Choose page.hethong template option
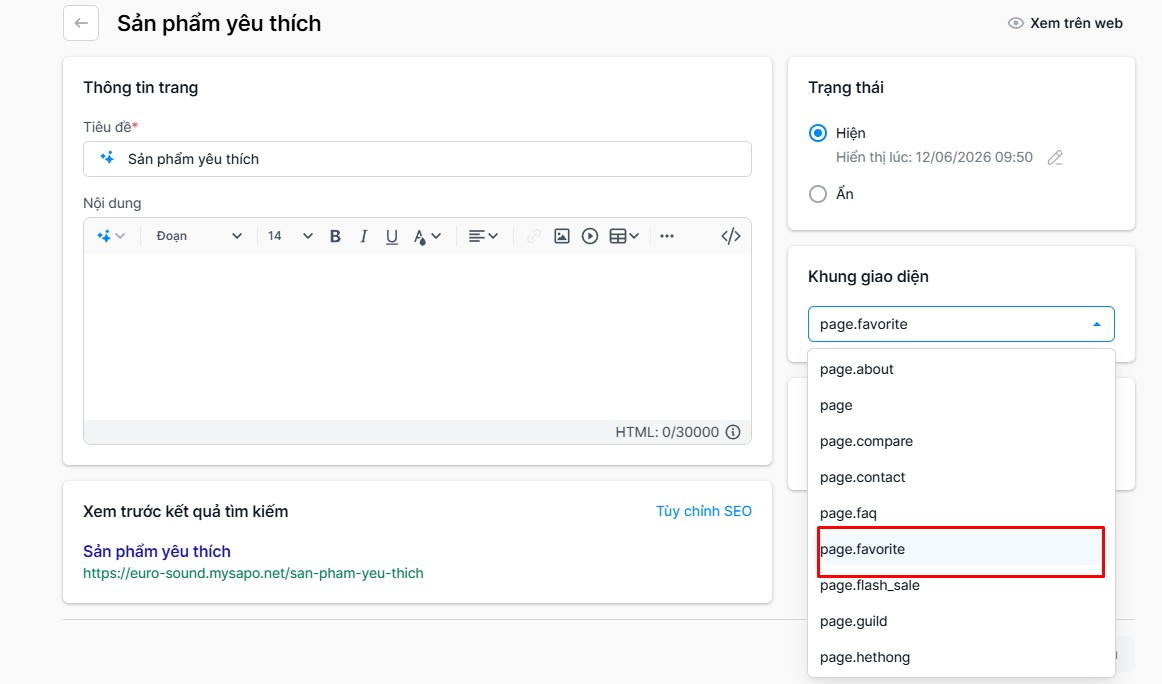 pyautogui.click(x=961, y=657)
